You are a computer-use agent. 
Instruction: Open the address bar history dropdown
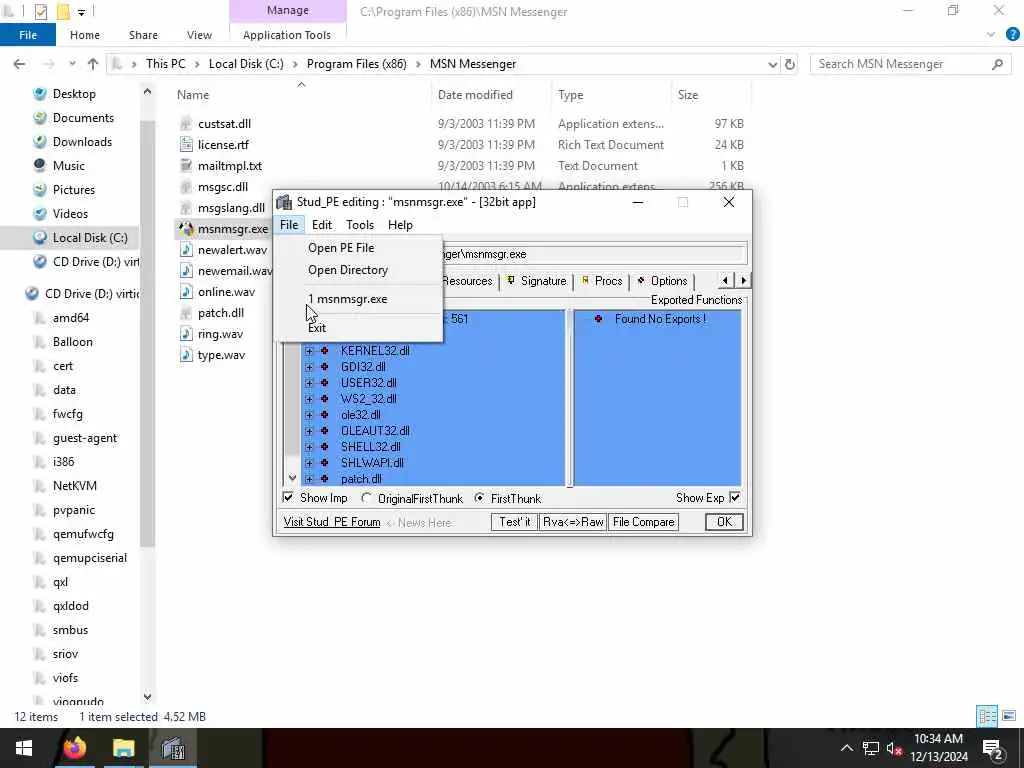773,64
